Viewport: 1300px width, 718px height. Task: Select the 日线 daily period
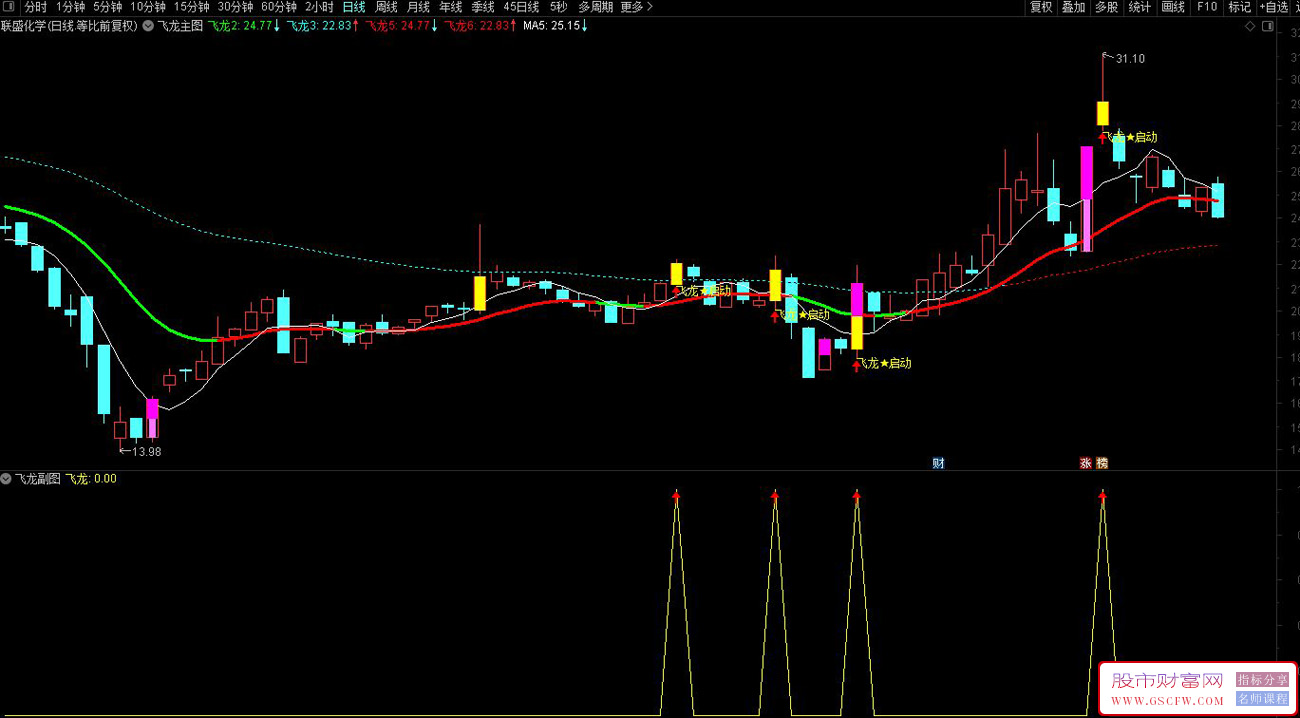(x=354, y=7)
